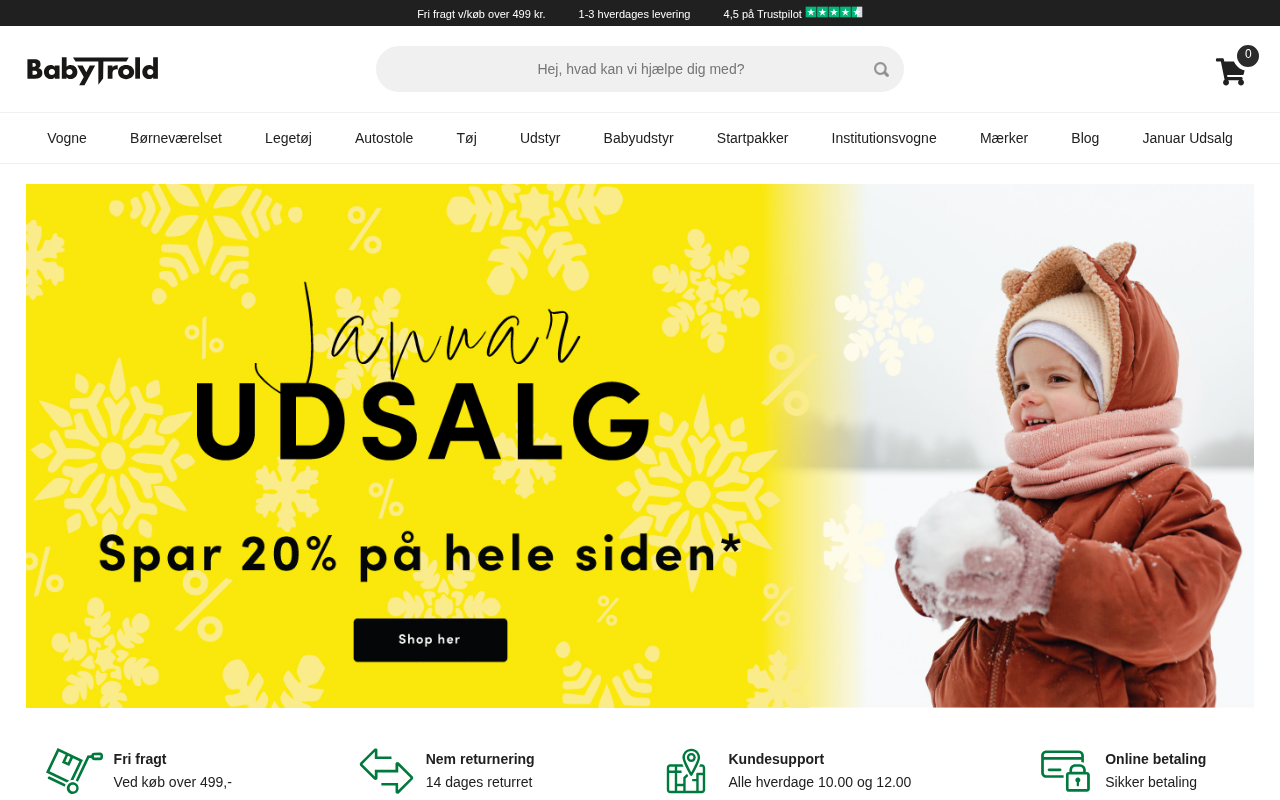This screenshot has width=1280, height=800.
Task: Select the Legetøj menu item
Action: (288, 138)
